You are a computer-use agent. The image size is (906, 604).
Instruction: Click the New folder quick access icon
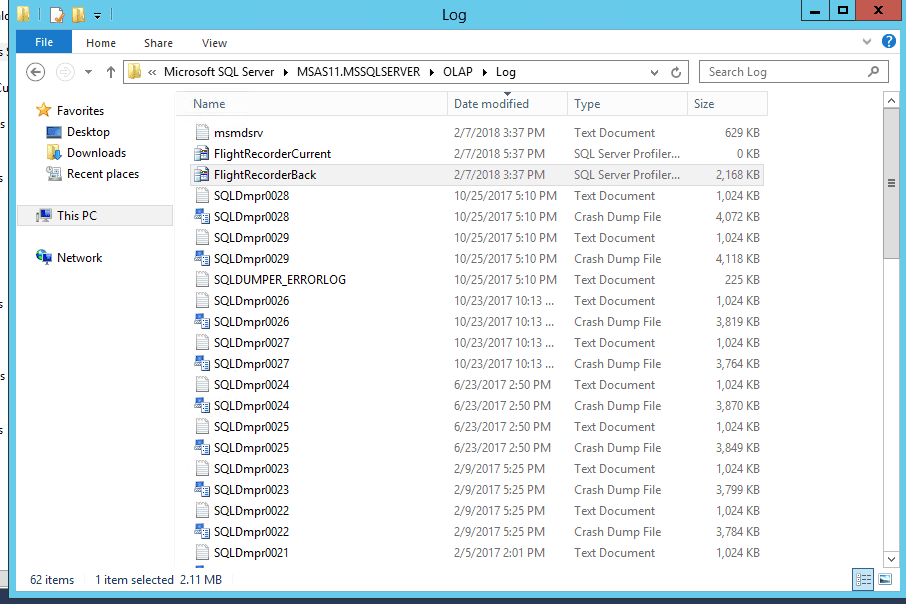78,14
